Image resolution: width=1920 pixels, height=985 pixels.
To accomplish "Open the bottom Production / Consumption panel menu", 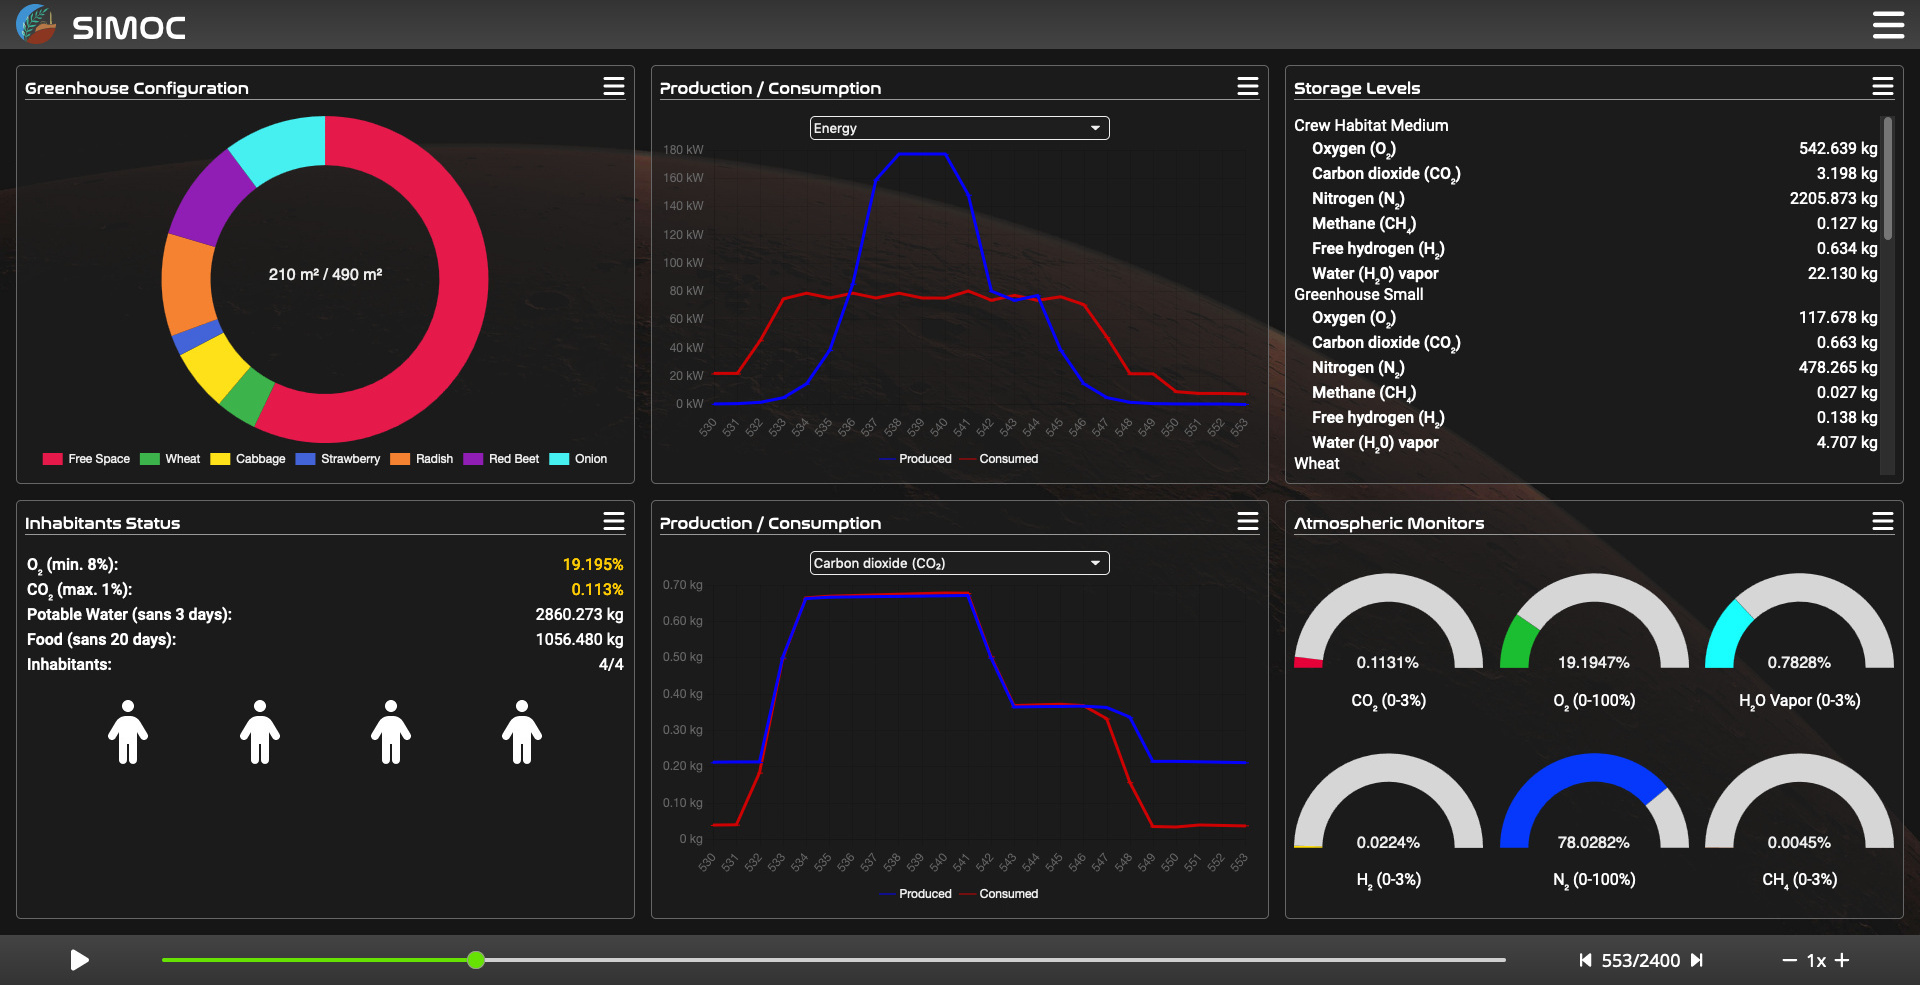I will coord(1247,522).
